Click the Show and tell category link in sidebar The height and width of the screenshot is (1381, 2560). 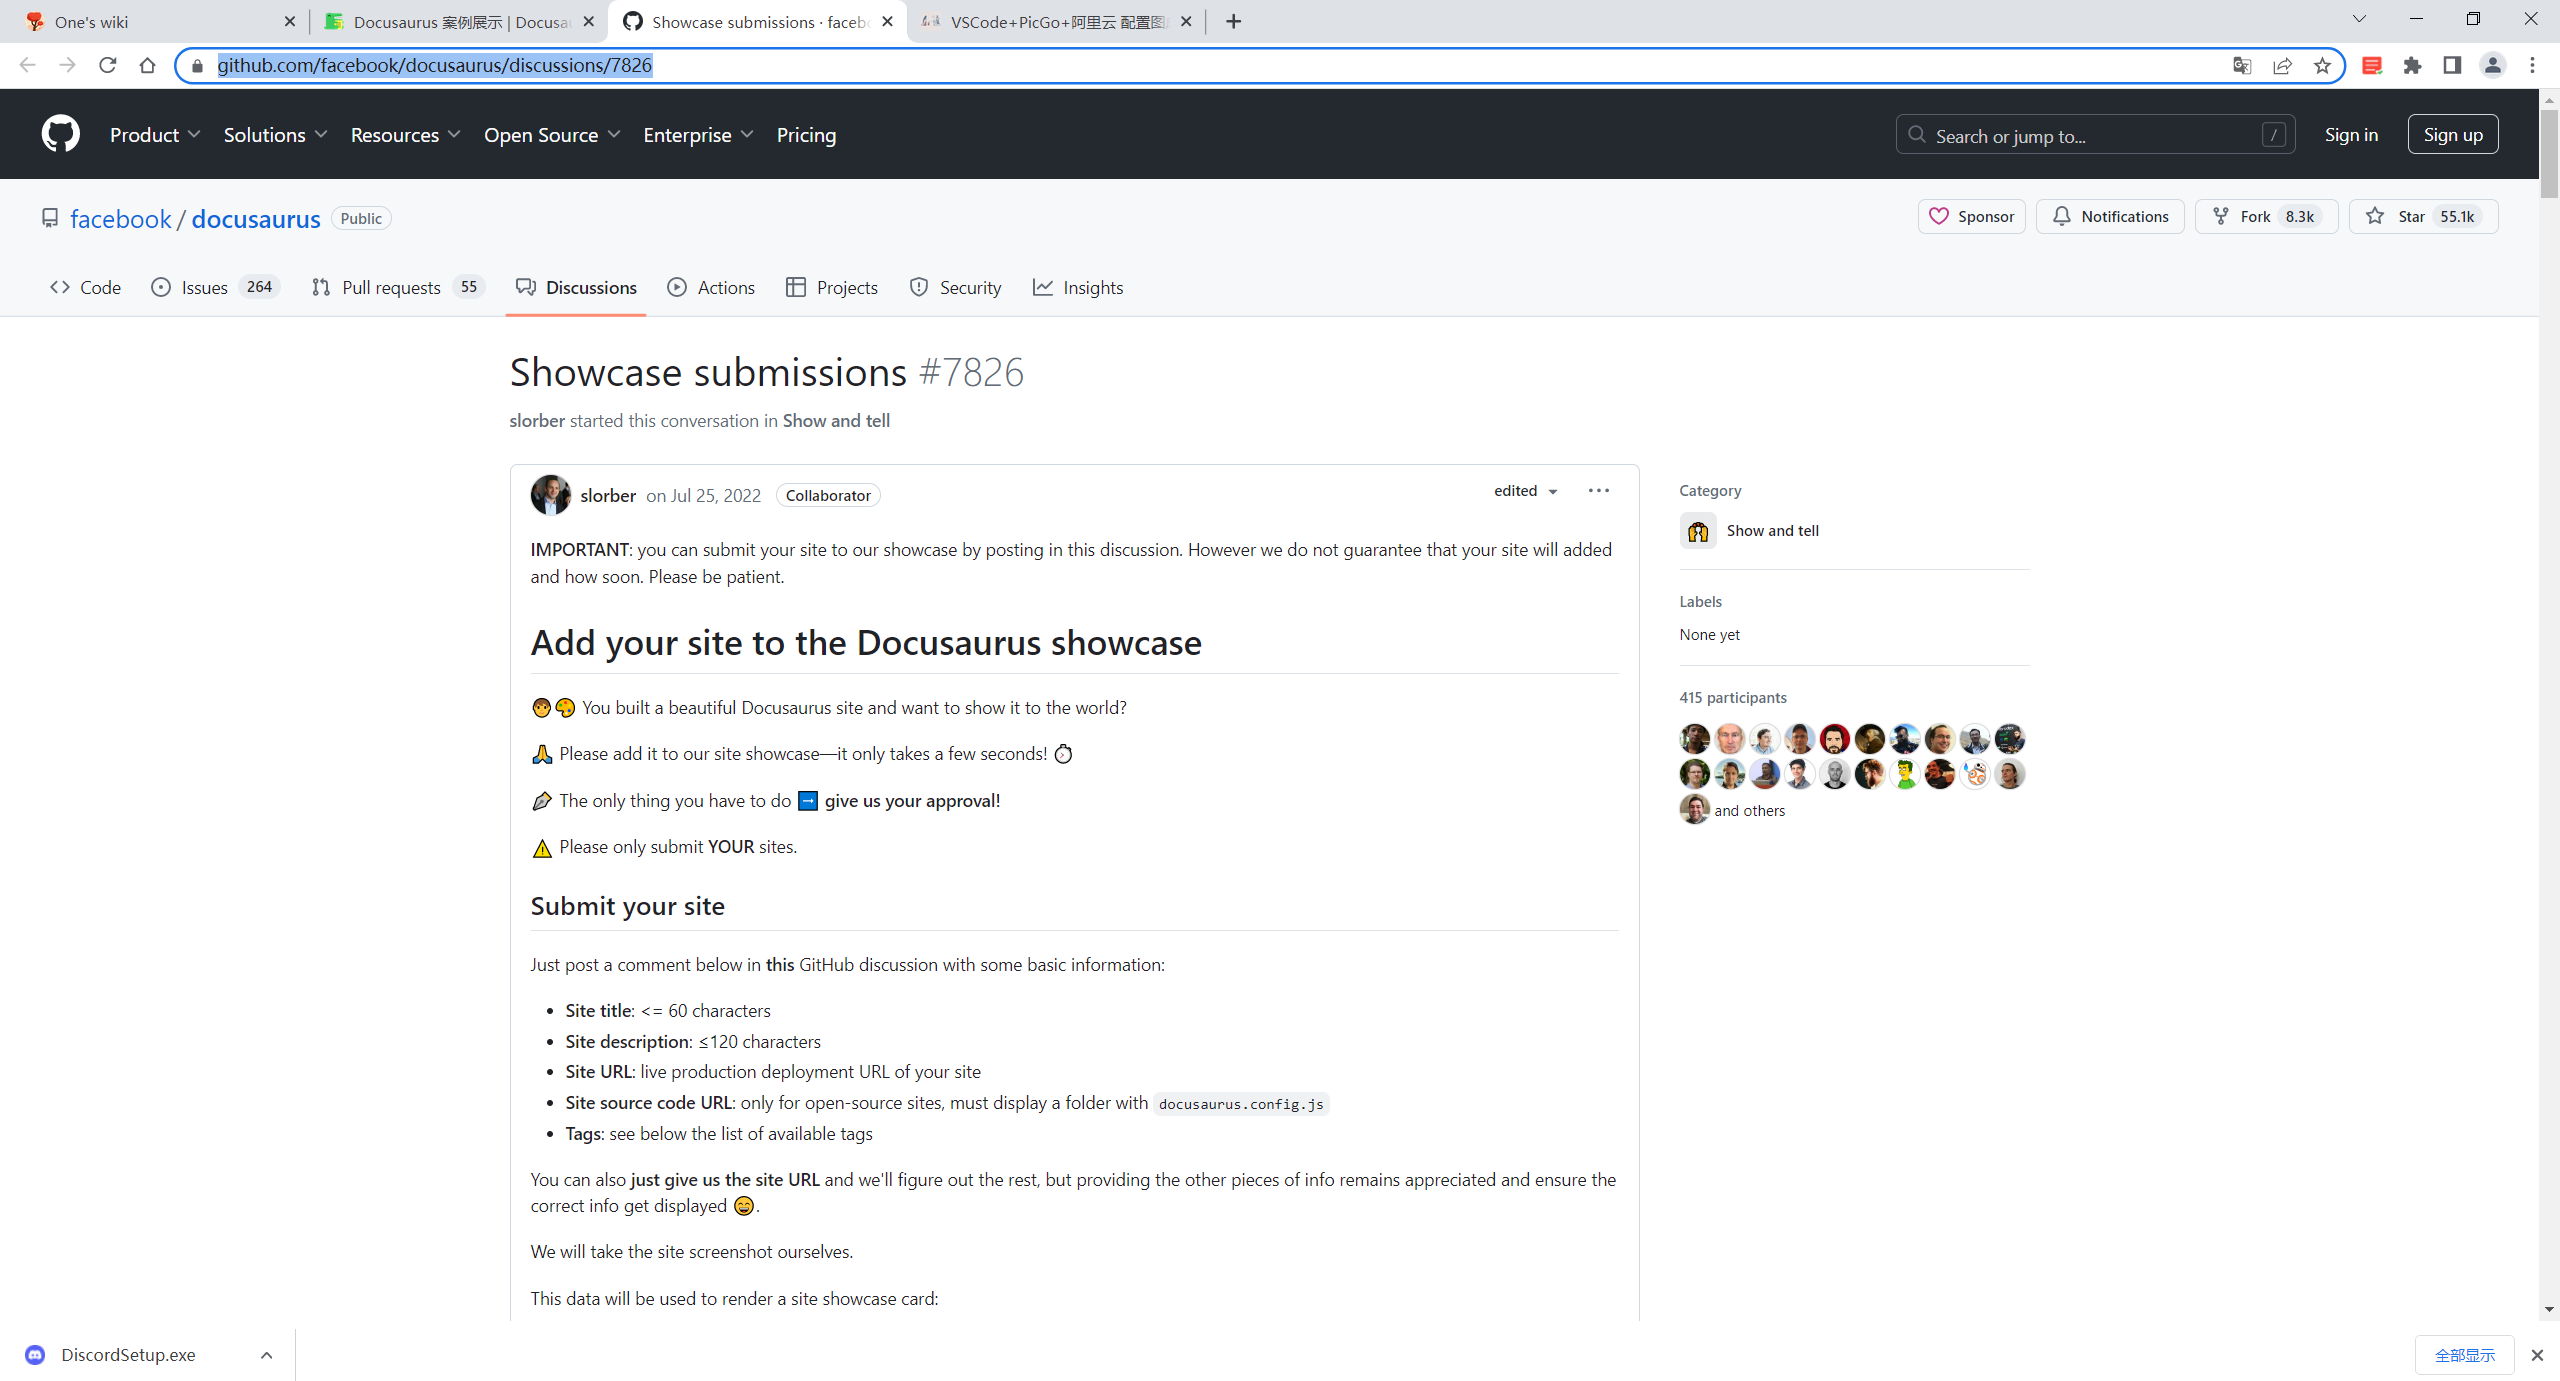pos(1772,531)
